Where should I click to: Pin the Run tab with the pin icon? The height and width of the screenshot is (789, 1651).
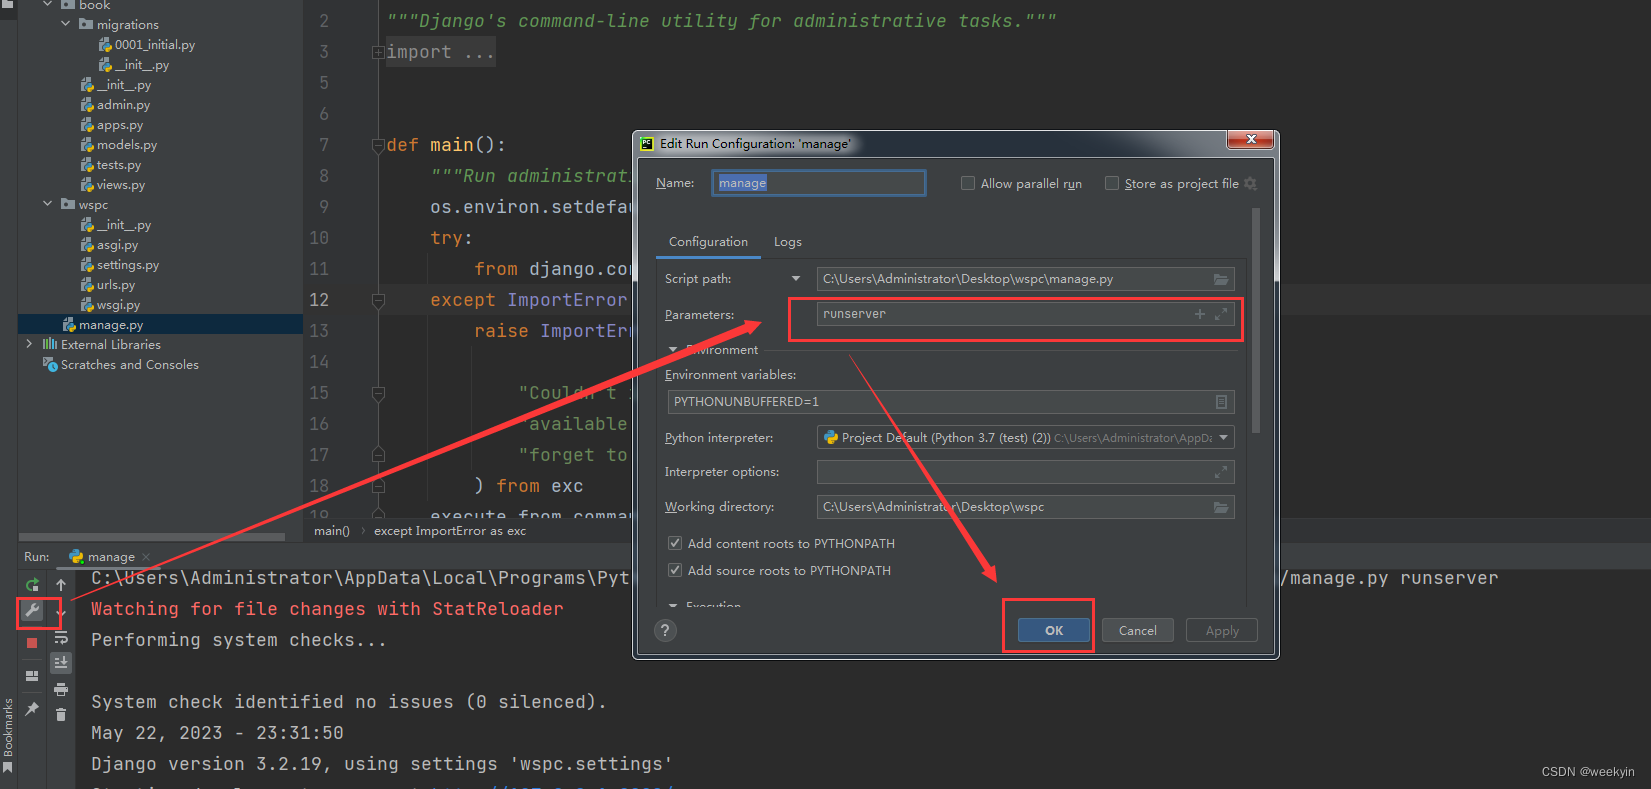coord(32,709)
